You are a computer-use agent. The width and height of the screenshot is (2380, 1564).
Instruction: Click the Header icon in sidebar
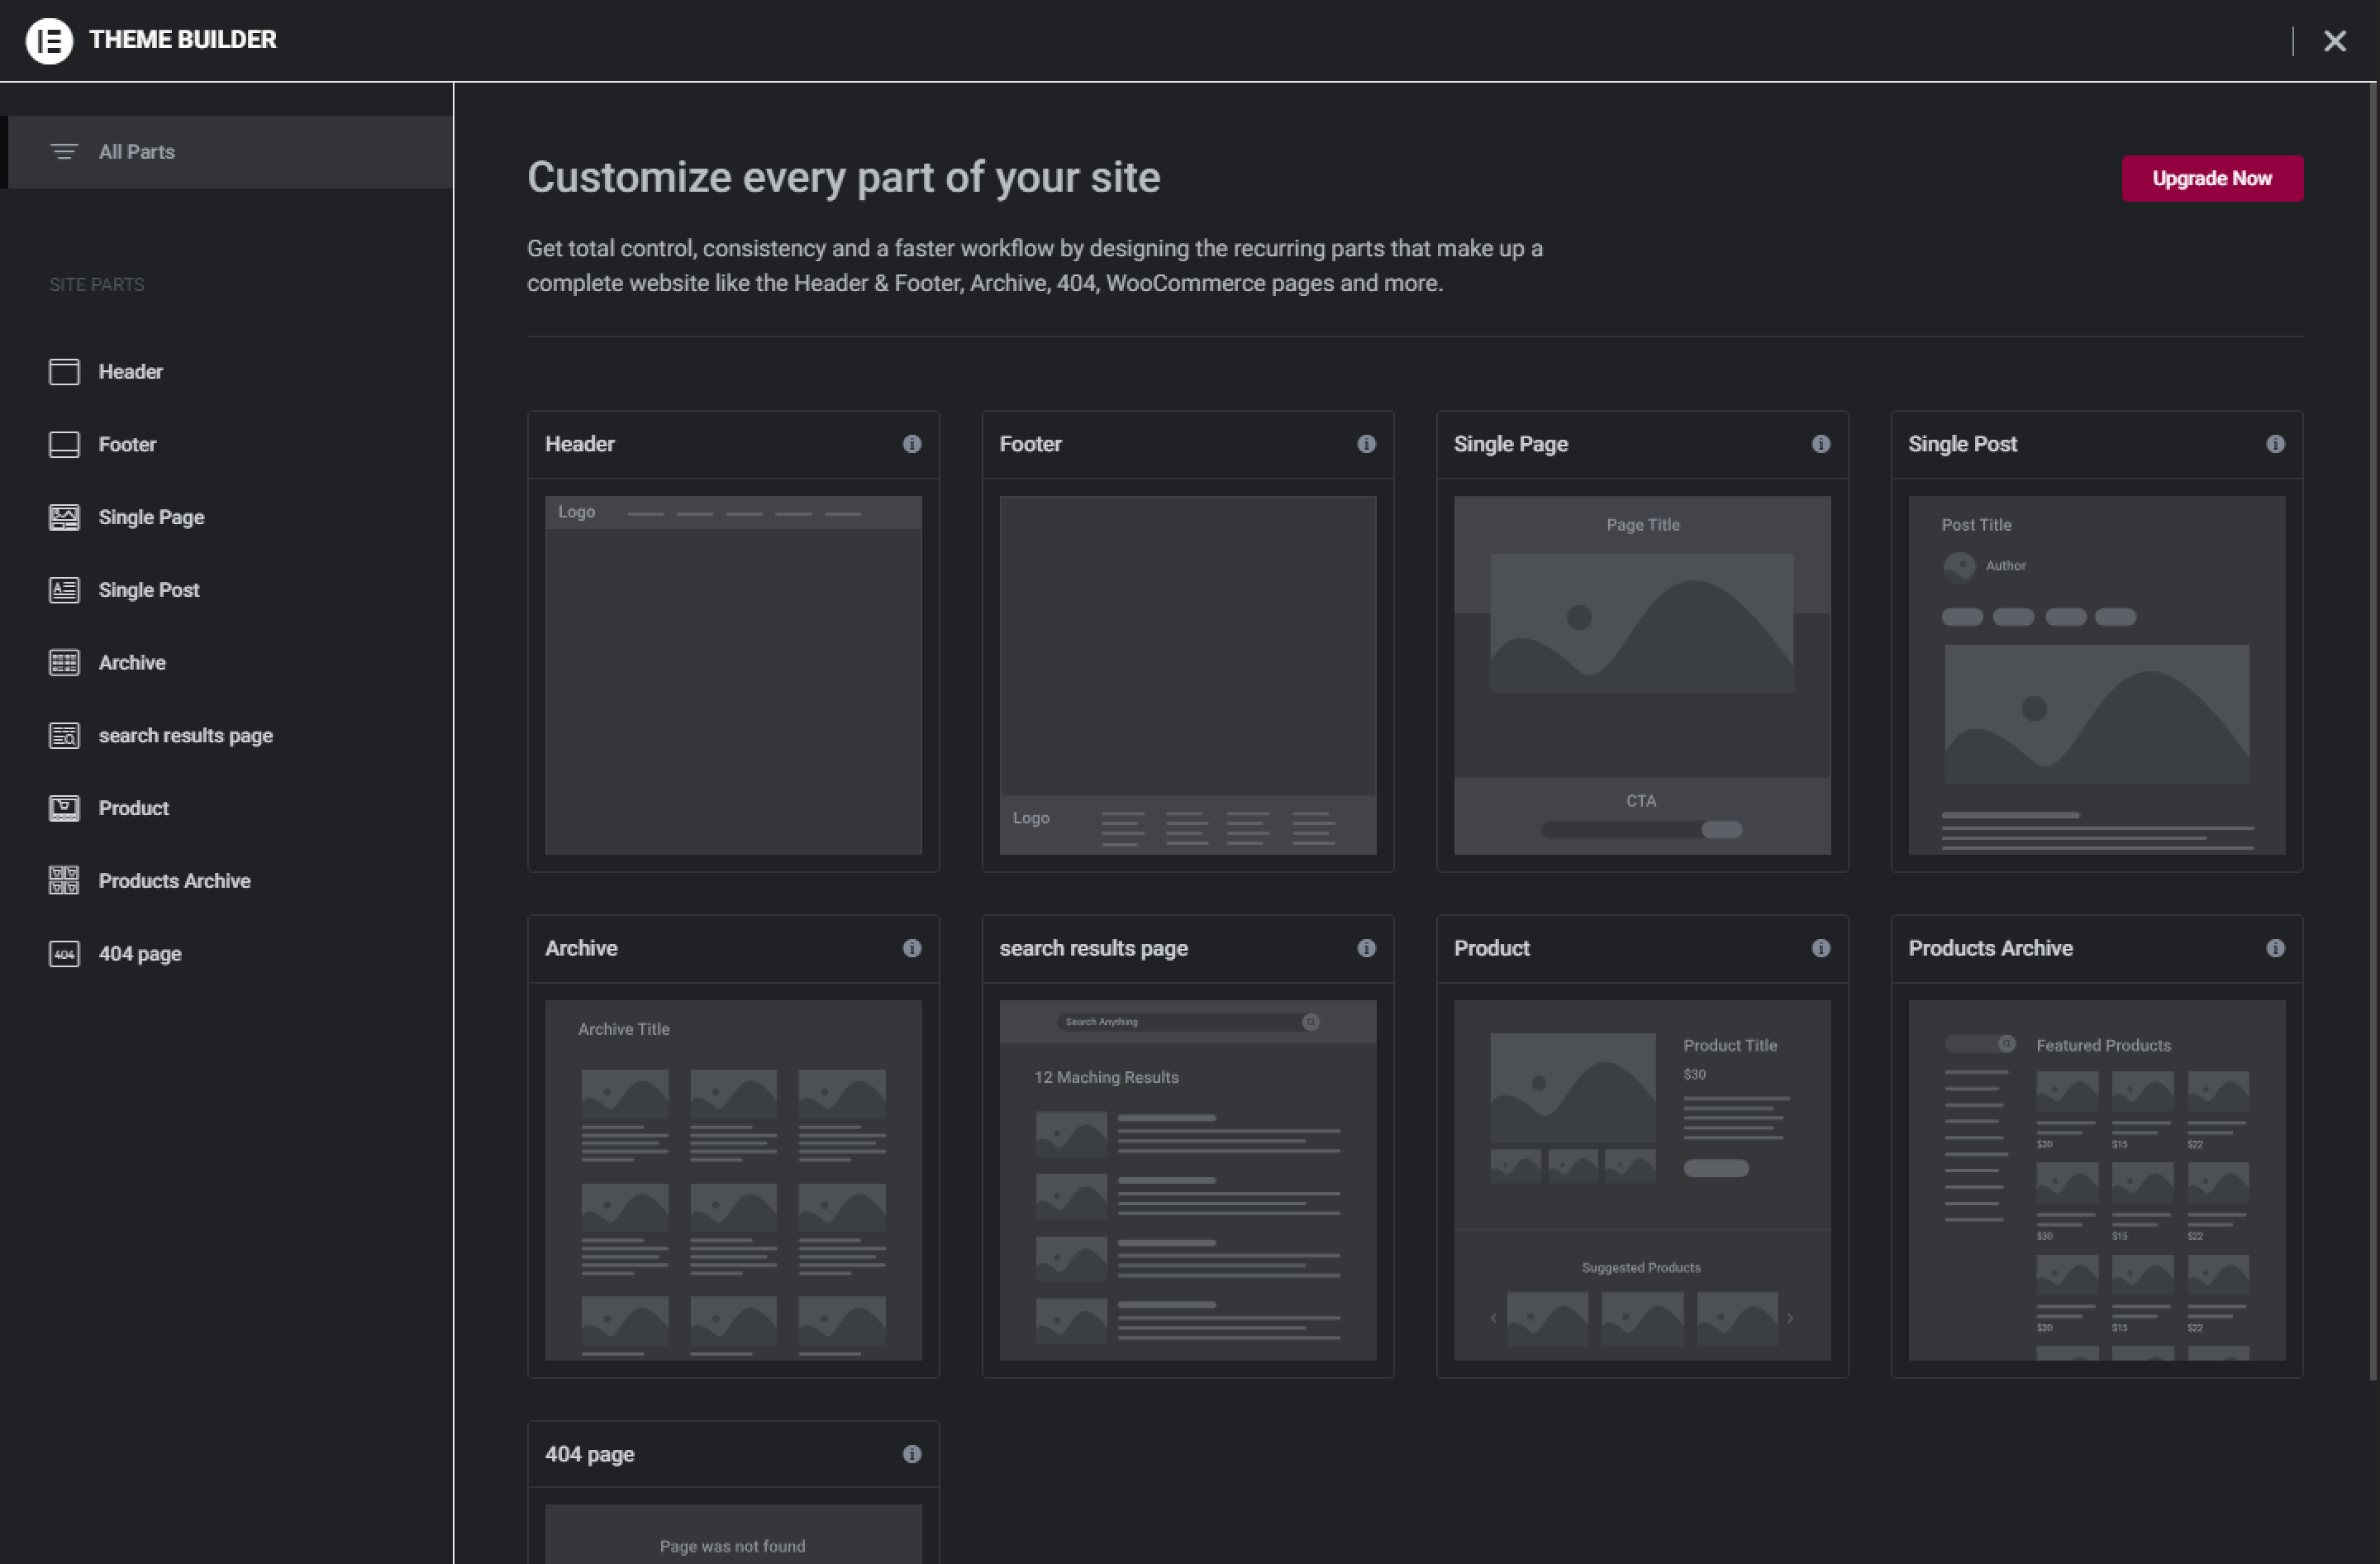pos(64,372)
